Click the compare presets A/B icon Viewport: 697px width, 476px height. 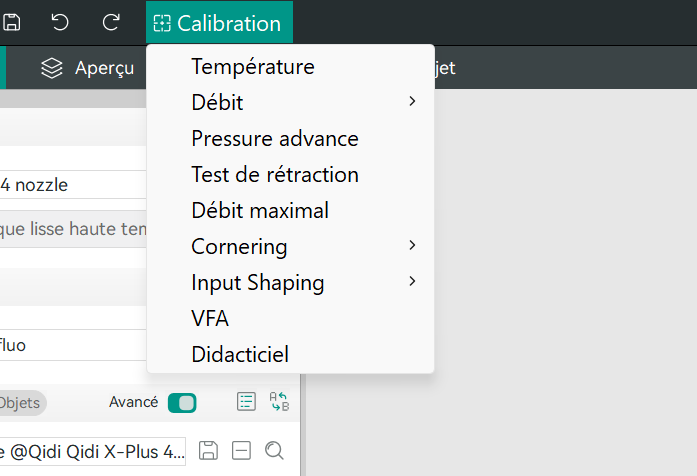(x=279, y=402)
